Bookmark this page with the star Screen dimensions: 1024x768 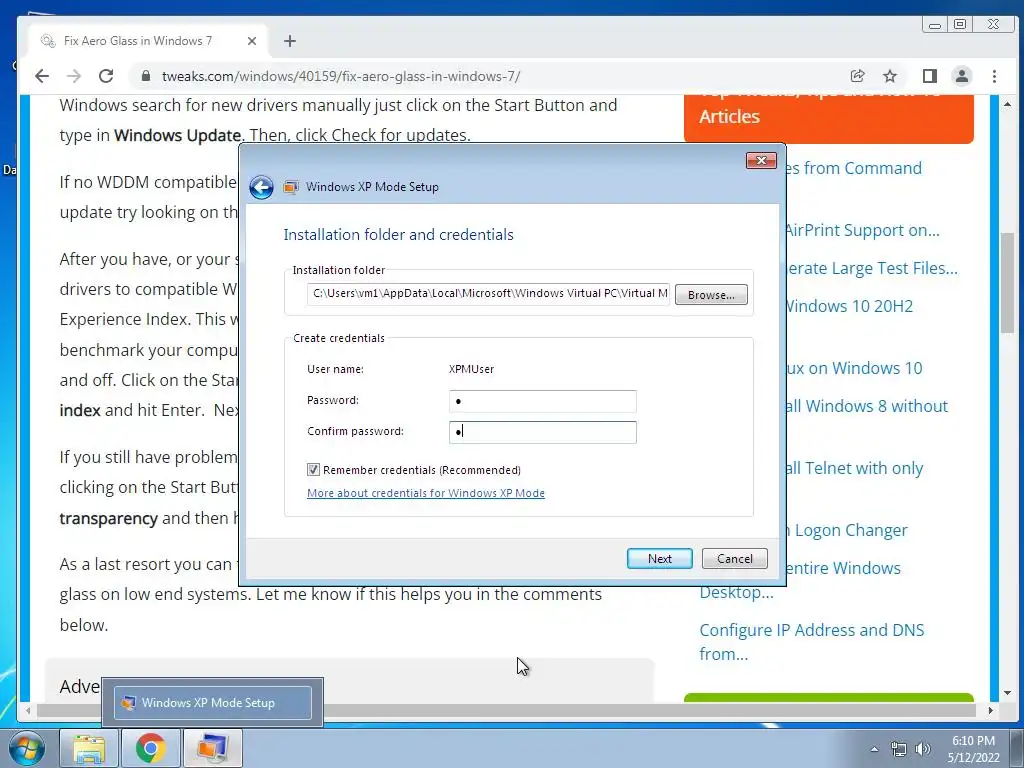[x=890, y=76]
